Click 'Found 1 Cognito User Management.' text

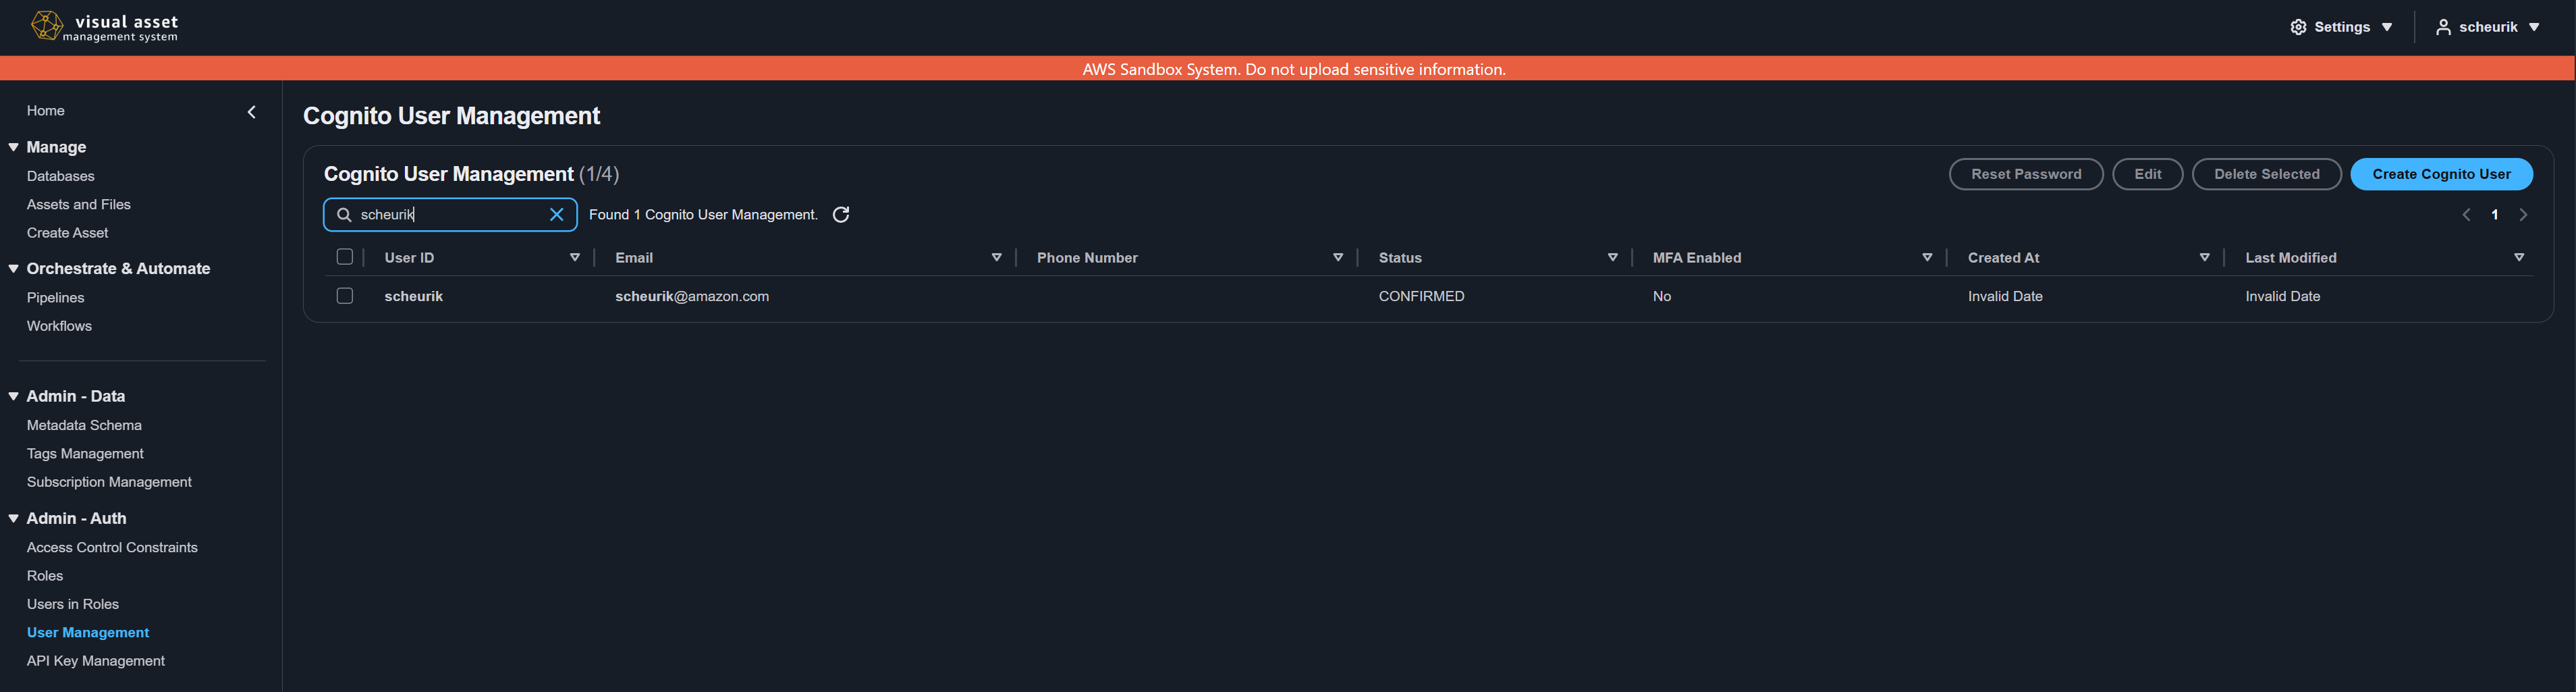coord(703,215)
